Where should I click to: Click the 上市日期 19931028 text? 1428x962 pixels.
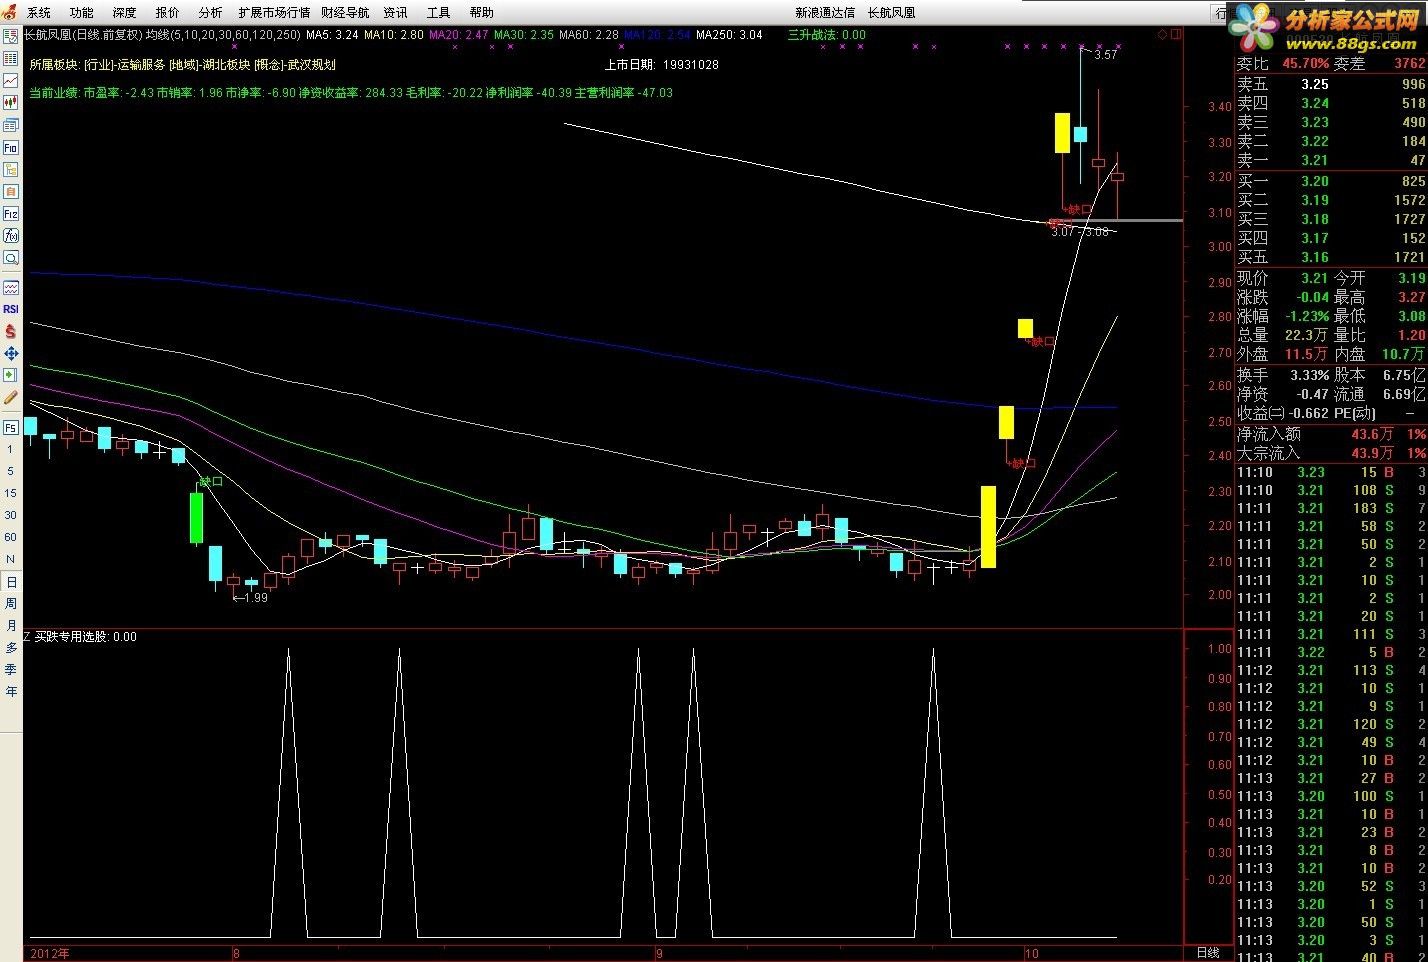pyautogui.click(x=662, y=65)
